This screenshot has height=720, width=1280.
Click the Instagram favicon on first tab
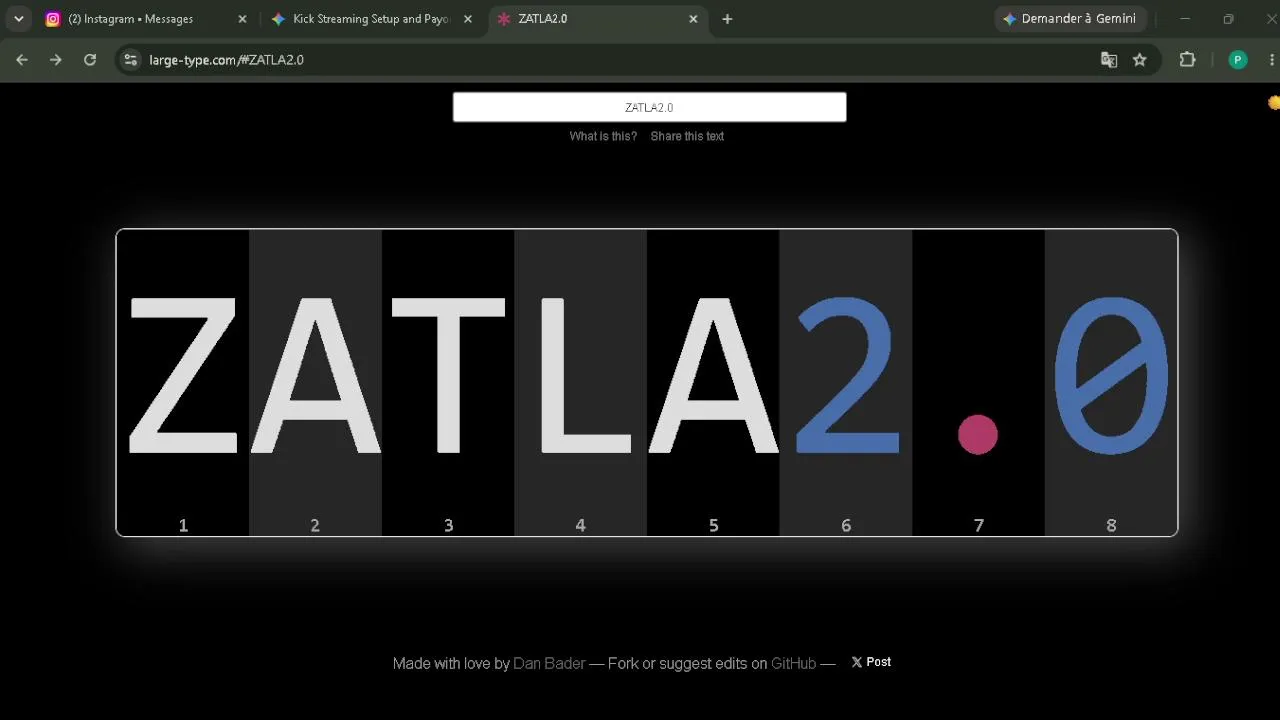[x=53, y=19]
